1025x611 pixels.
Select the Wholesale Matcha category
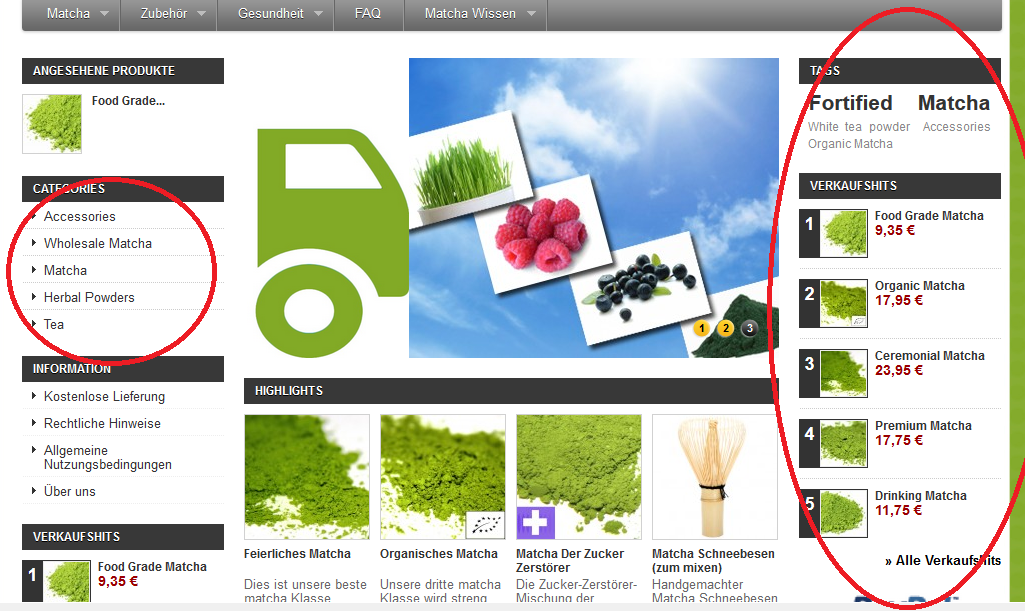pos(97,243)
